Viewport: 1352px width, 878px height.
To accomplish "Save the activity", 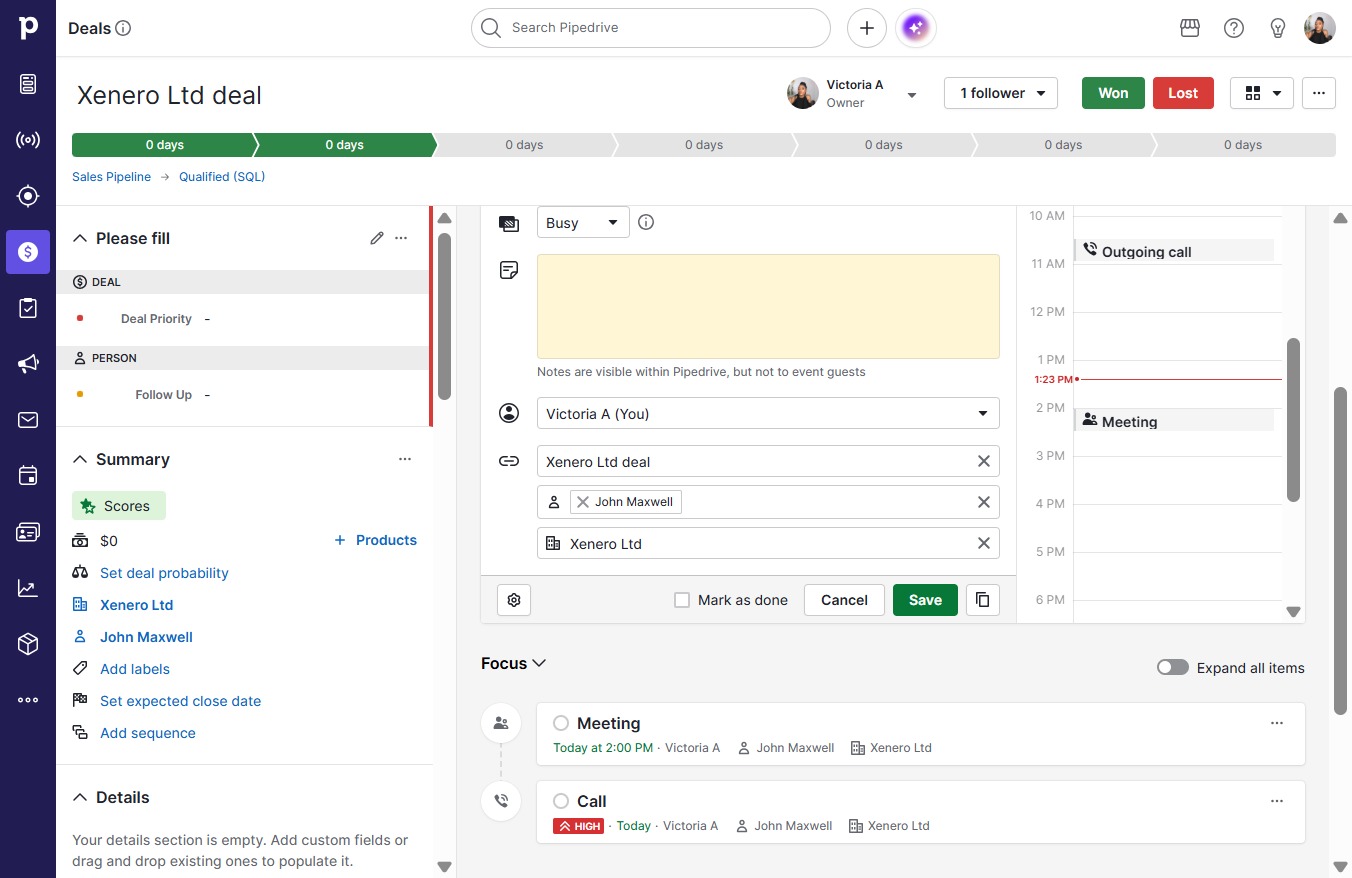I will [925, 600].
